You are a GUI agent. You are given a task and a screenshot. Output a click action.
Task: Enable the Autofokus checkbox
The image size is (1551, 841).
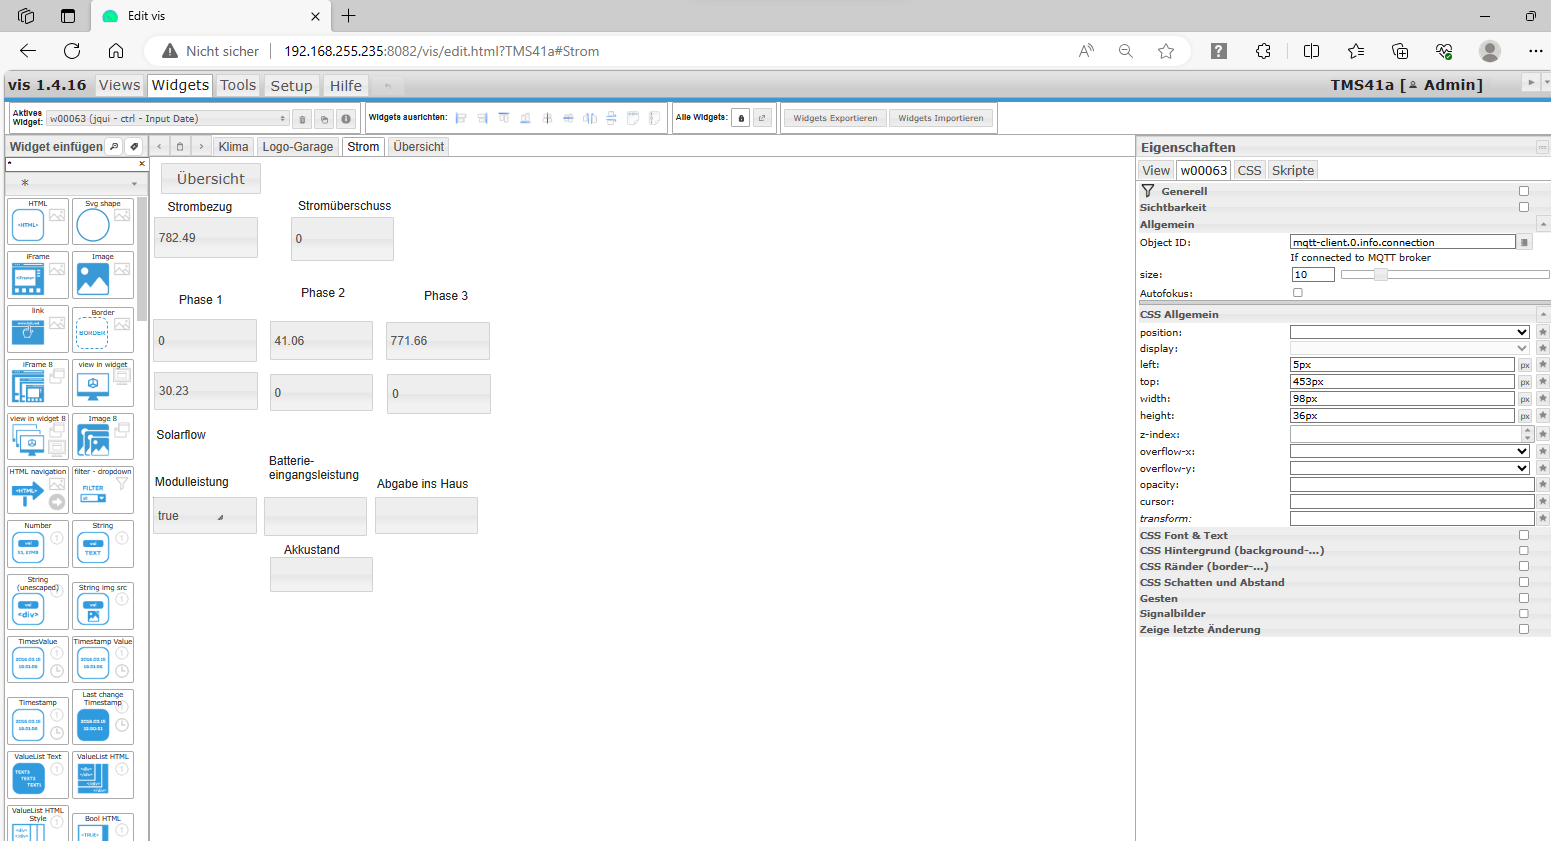(x=1298, y=293)
